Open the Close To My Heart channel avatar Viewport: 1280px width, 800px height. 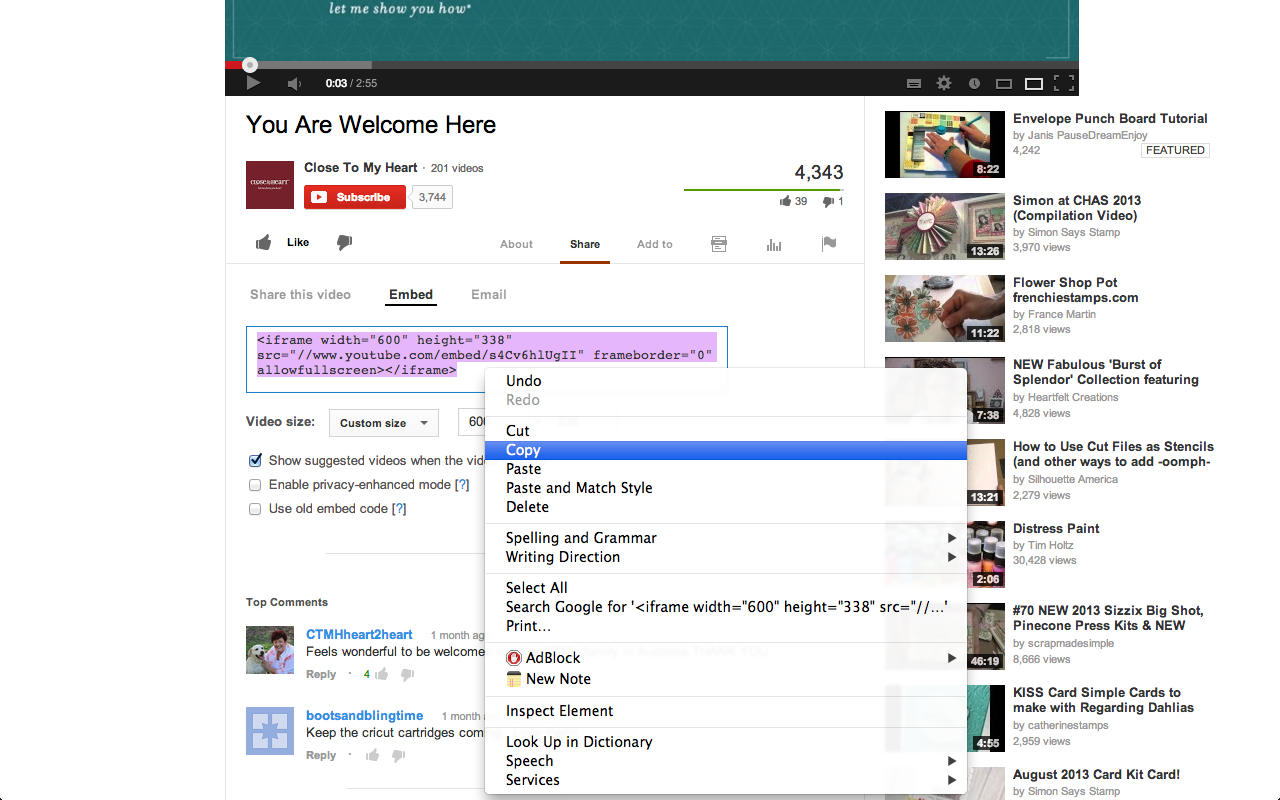point(270,185)
